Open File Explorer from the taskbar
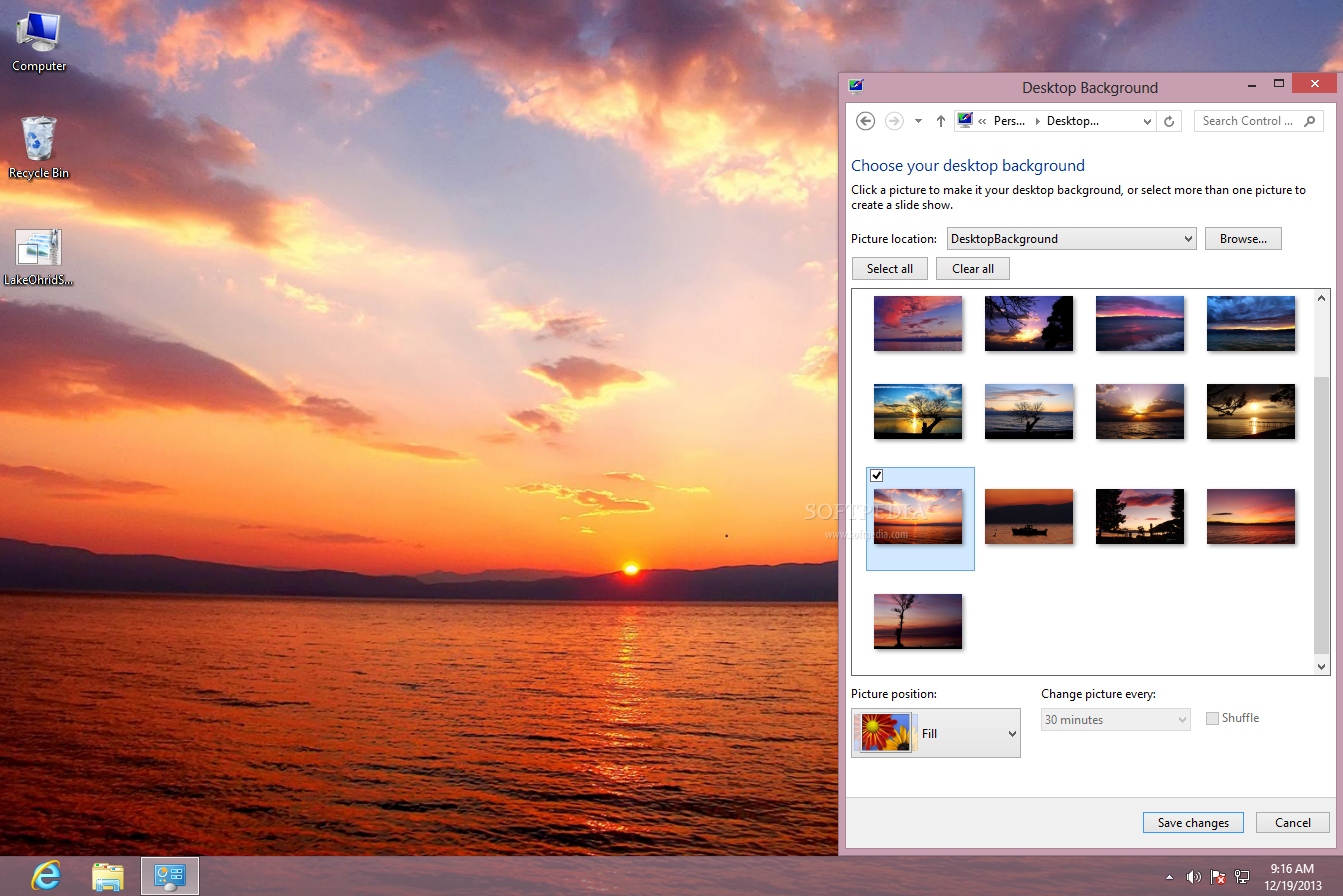Screen dimensions: 1343x896 (107, 876)
